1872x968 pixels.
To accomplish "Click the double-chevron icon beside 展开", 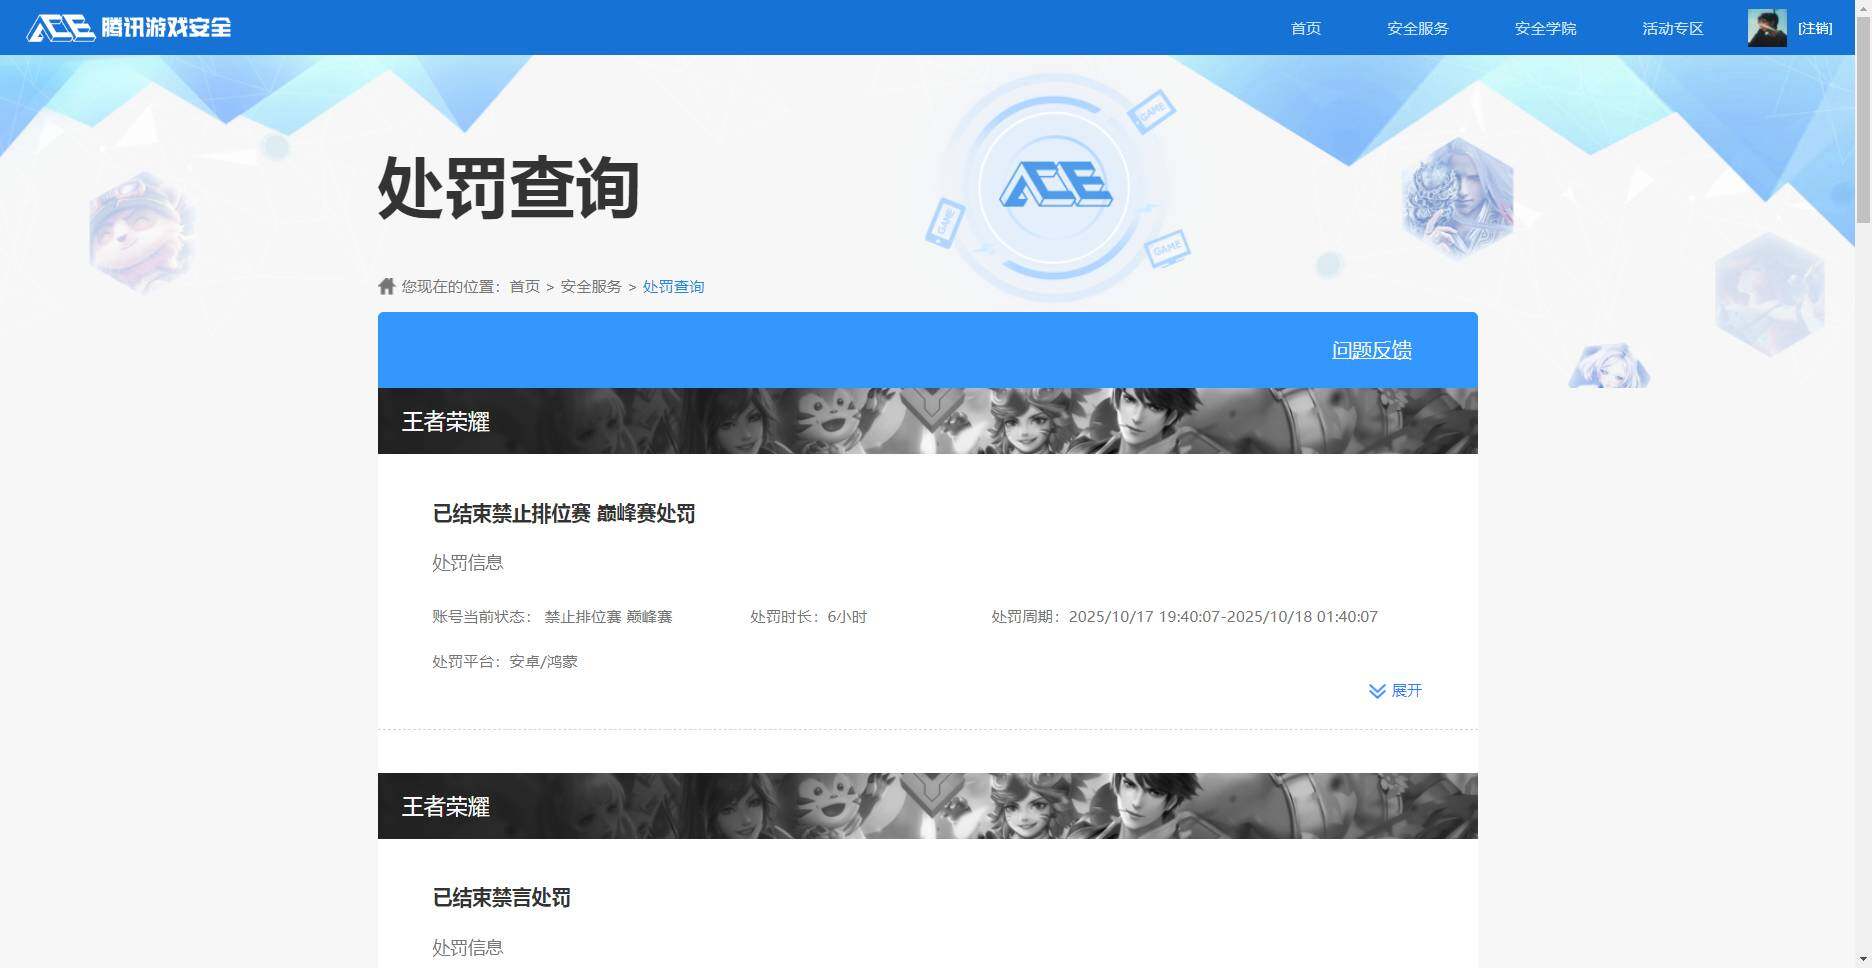I will [1377, 691].
